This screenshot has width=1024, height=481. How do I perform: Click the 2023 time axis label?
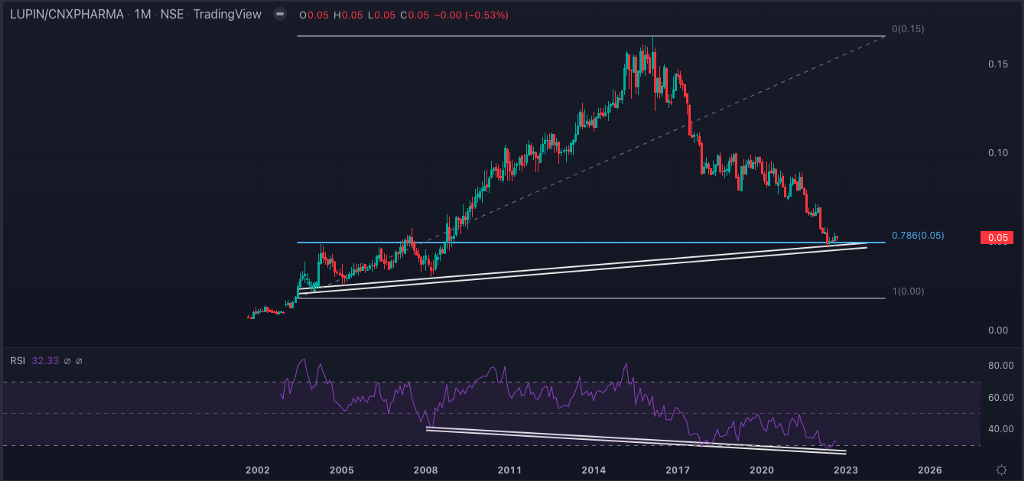[846, 470]
